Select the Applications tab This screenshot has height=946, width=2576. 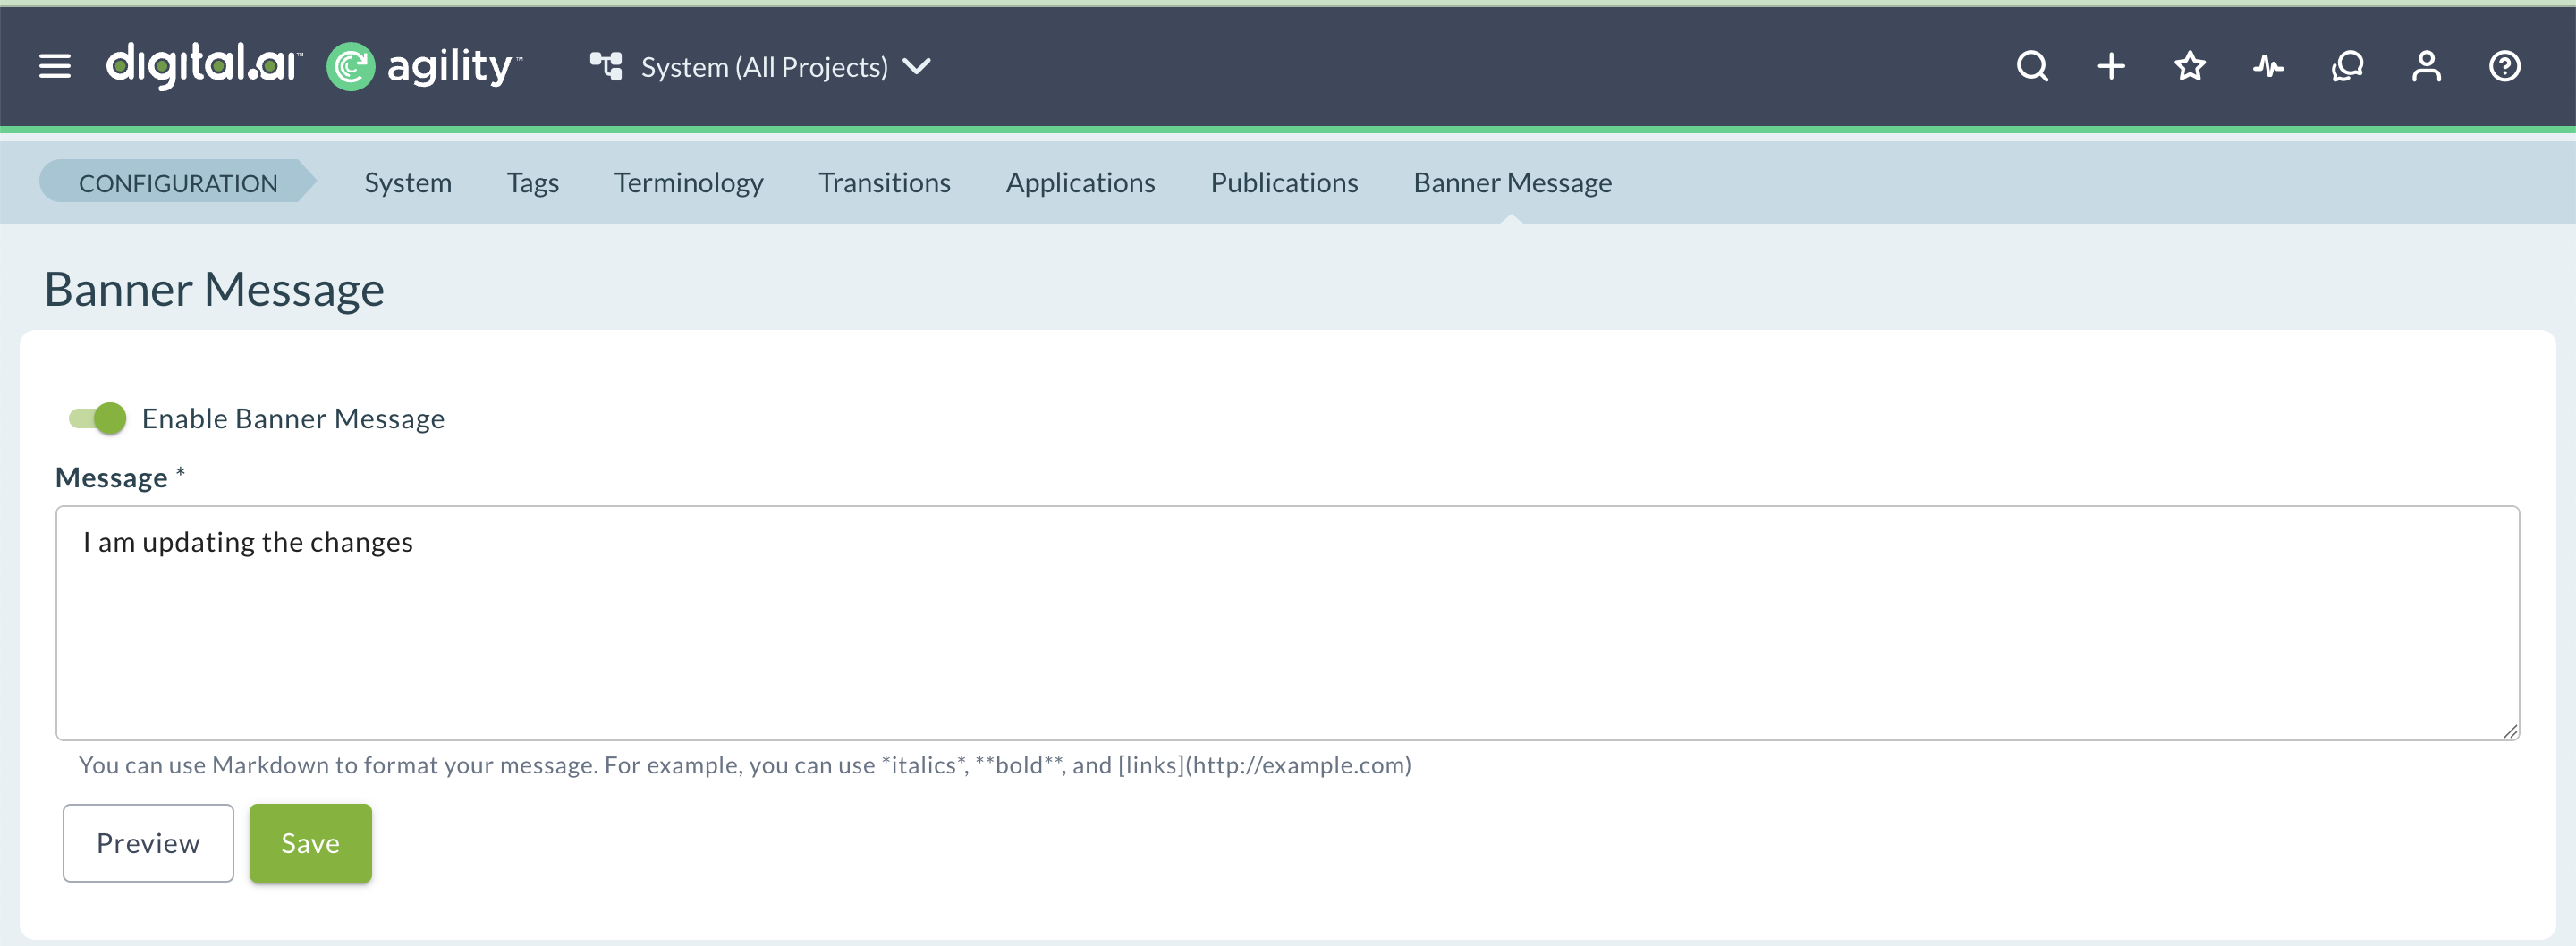[x=1080, y=182]
